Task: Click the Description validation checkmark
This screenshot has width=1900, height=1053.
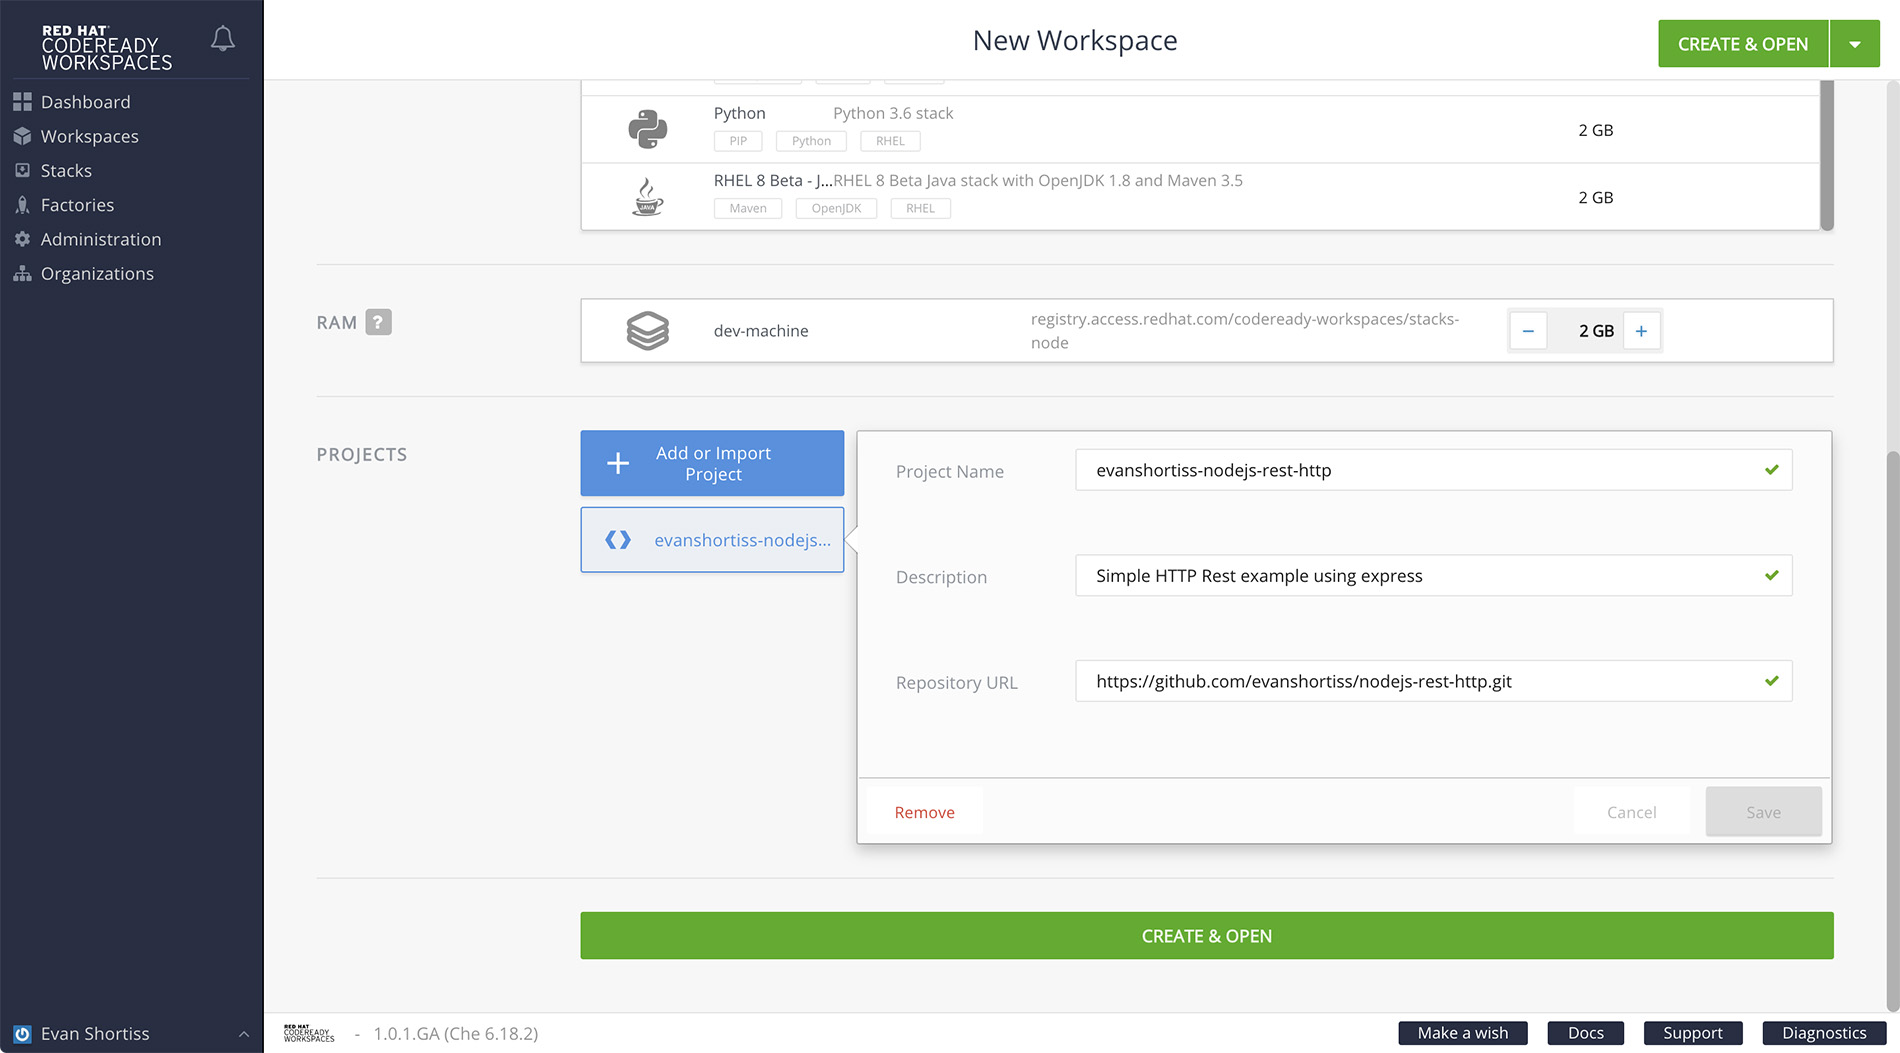Action: point(1771,576)
